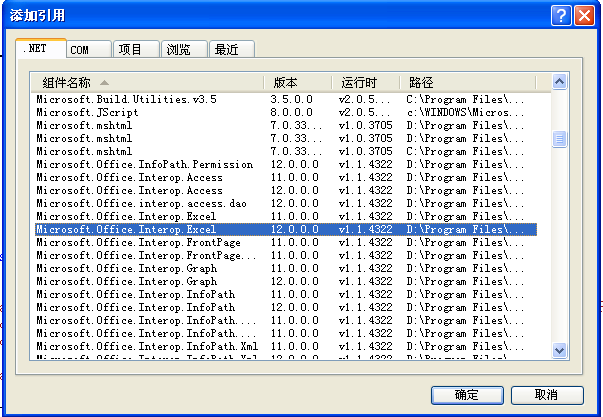Sort by the 路径 column header
Screen dimensions: 603x417
[468, 83]
